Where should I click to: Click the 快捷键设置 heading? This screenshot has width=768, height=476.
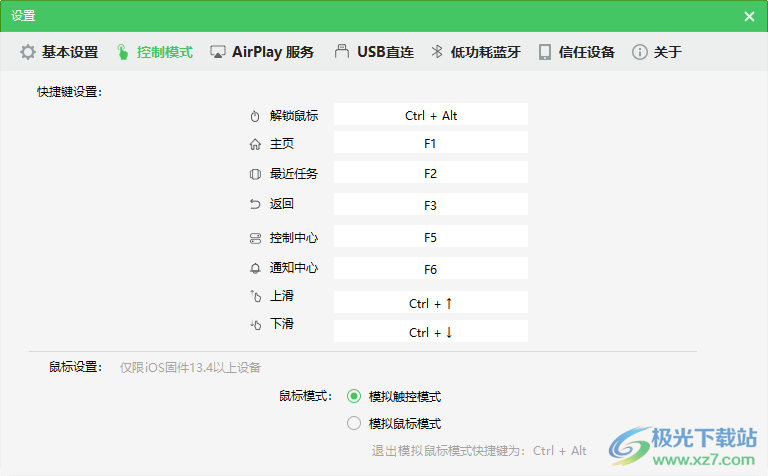pyautogui.click(x=70, y=92)
